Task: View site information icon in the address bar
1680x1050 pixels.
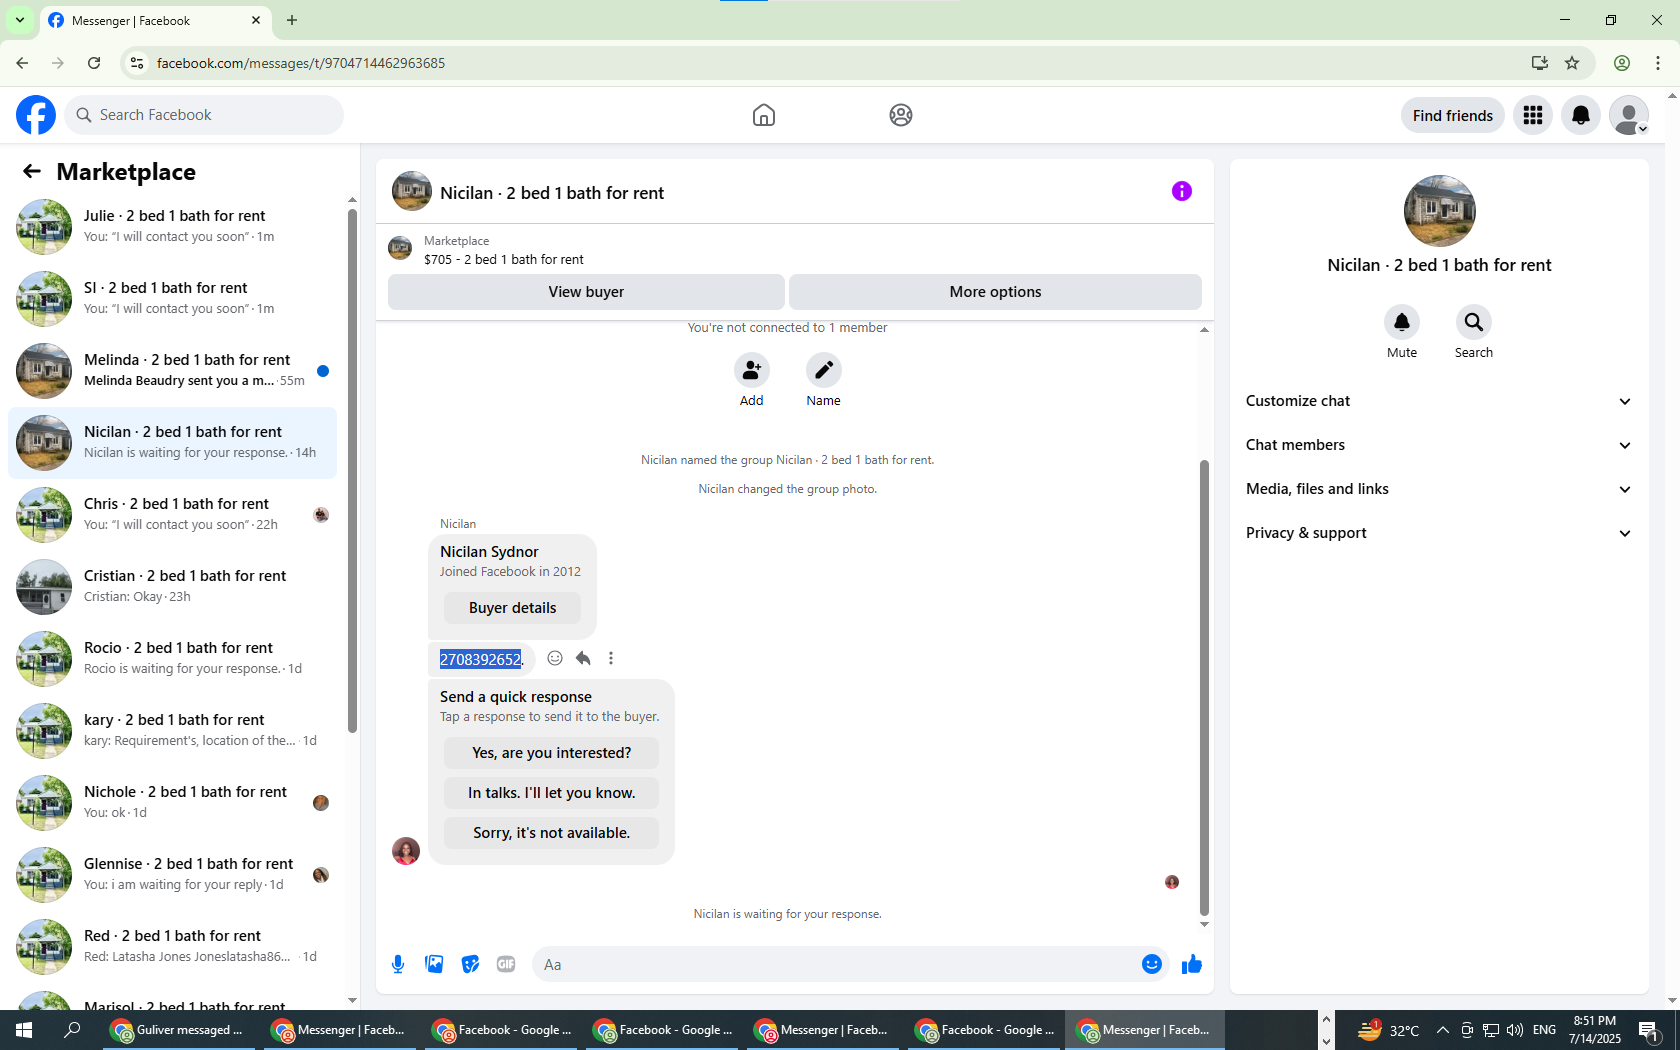Action: 137,63
